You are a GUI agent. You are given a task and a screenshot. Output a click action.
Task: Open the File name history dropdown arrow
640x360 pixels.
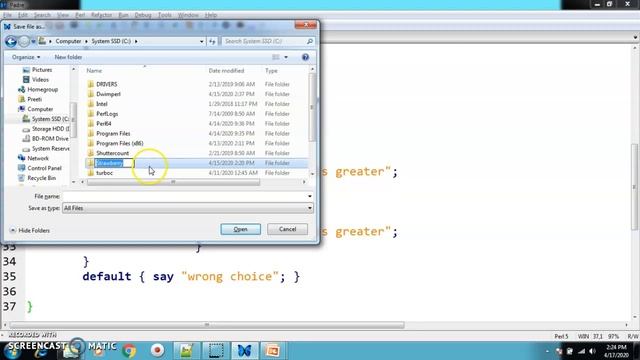click(x=310, y=196)
